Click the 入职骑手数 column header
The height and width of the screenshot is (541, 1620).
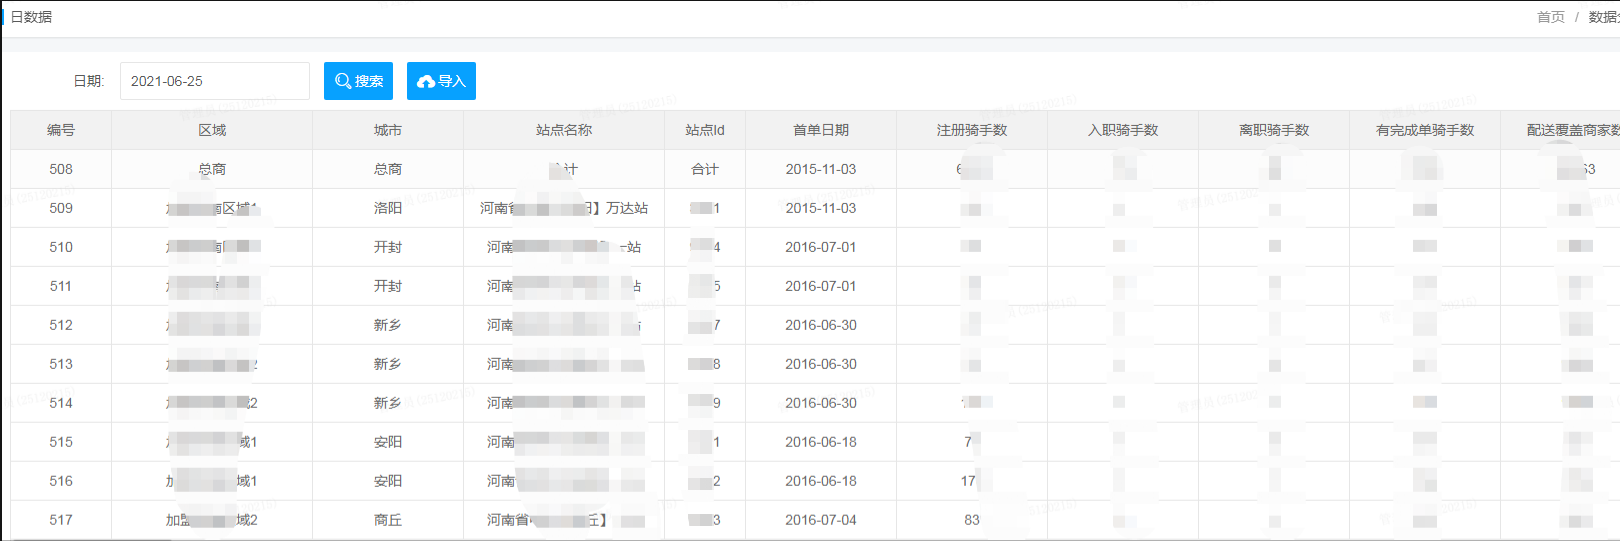pyautogui.click(x=1123, y=130)
